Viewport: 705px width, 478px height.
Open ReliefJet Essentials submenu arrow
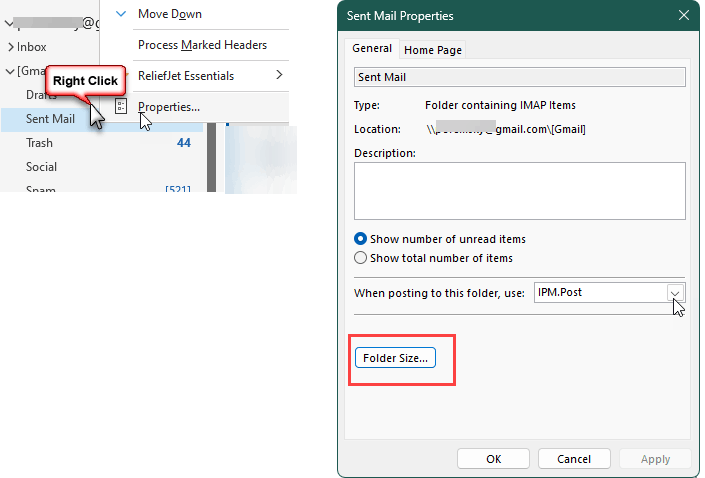(279, 75)
